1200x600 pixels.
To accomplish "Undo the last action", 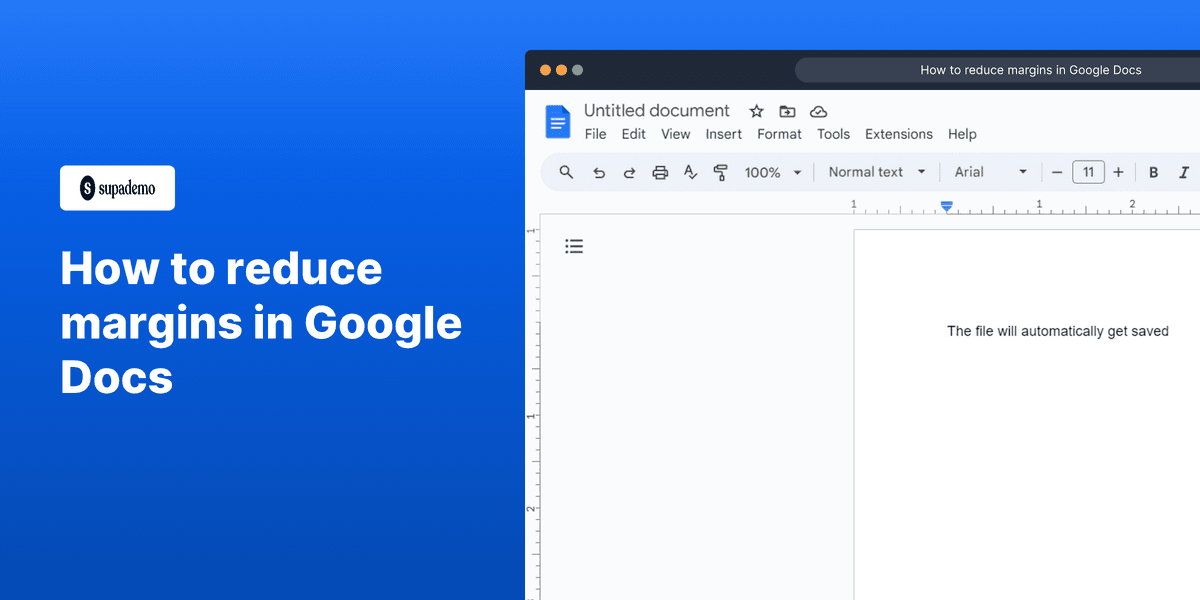I will click(599, 172).
